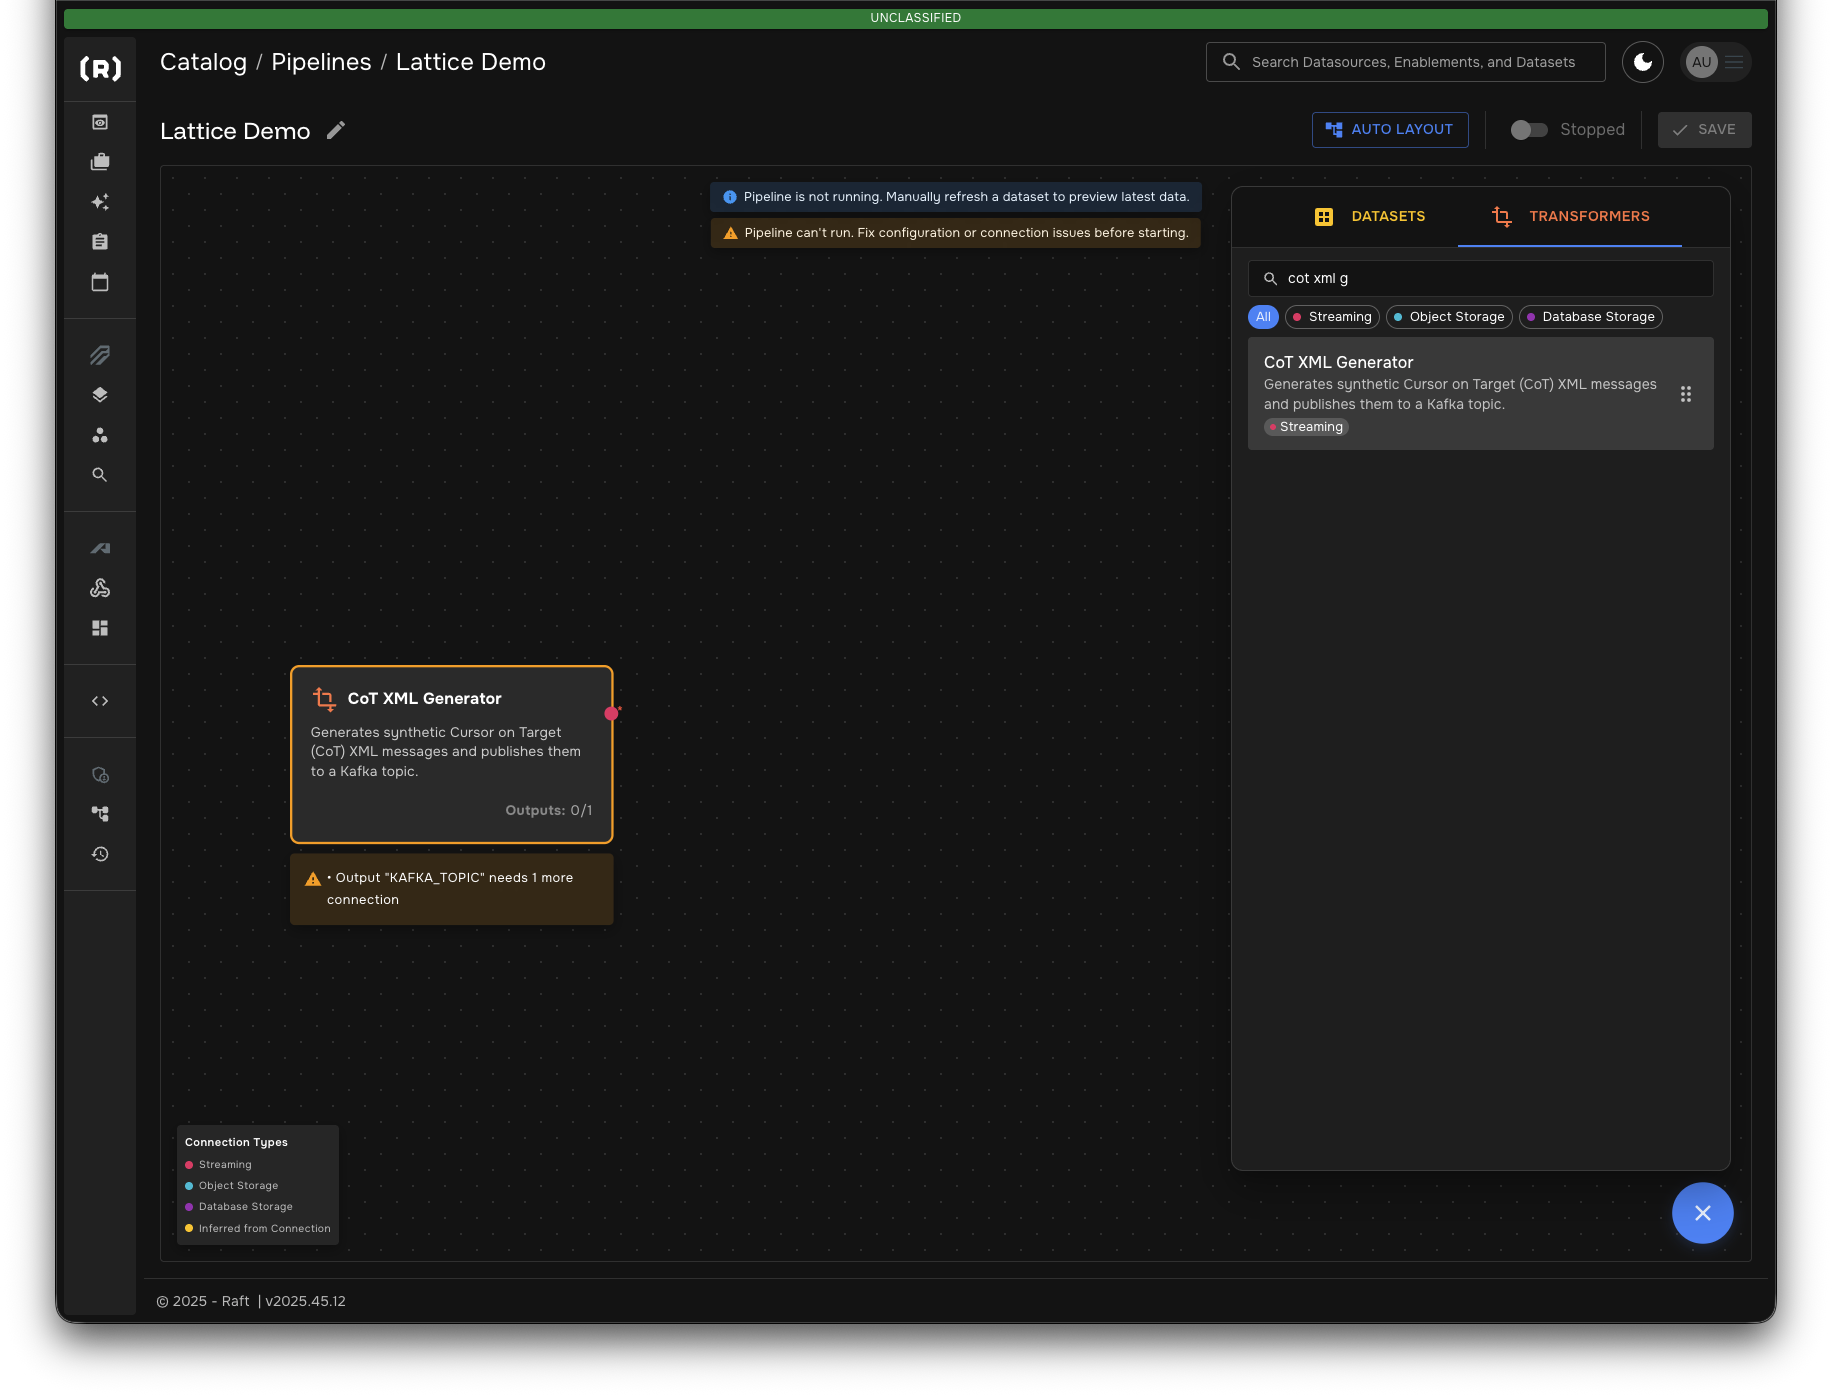Click the info icon on the pipeline not running banner

[x=730, y=197]
